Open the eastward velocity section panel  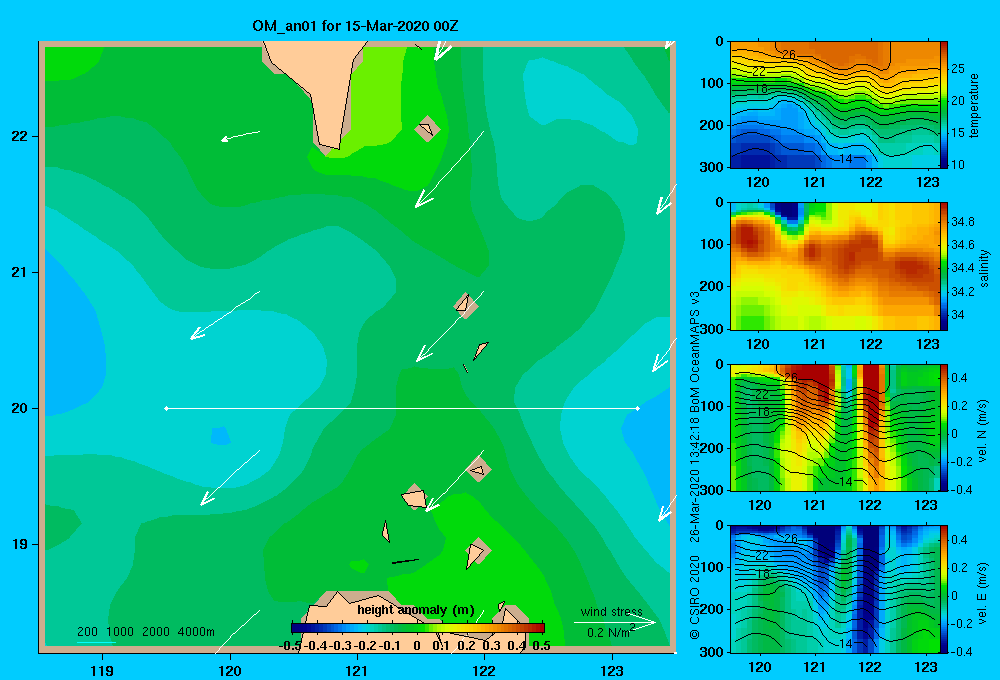point(835,589)
